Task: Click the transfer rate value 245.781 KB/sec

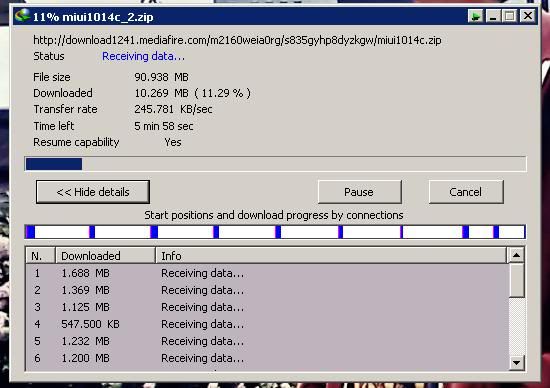Action: [173, 109]
